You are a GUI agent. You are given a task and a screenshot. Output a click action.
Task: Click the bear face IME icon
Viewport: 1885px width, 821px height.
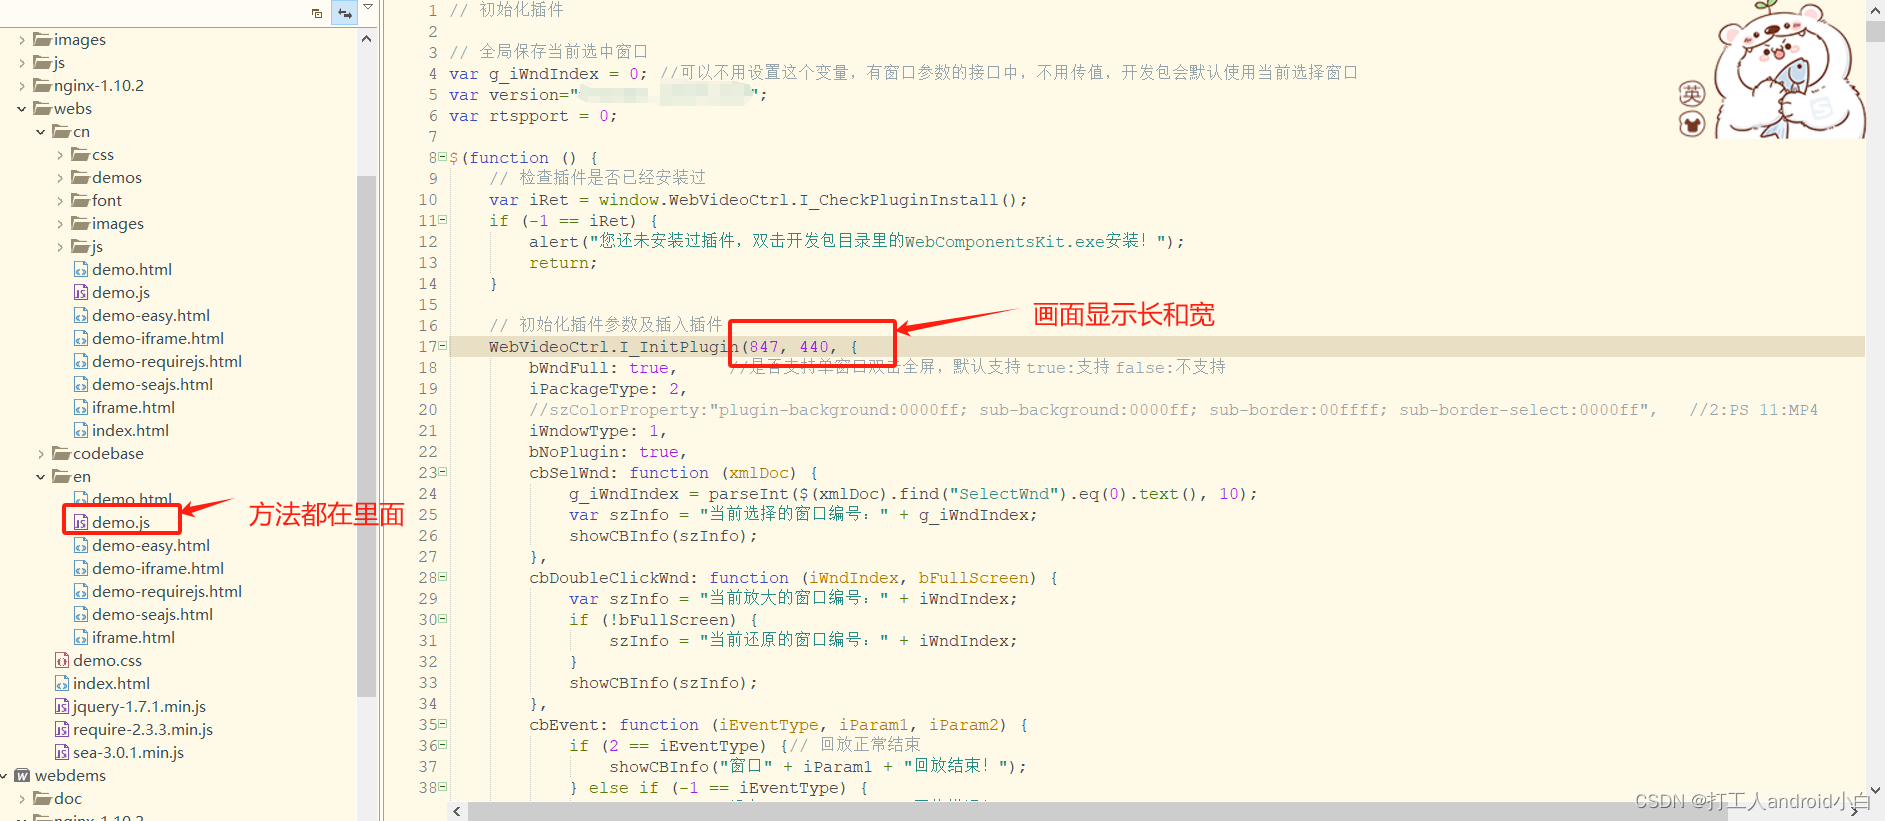point(1692,125)
